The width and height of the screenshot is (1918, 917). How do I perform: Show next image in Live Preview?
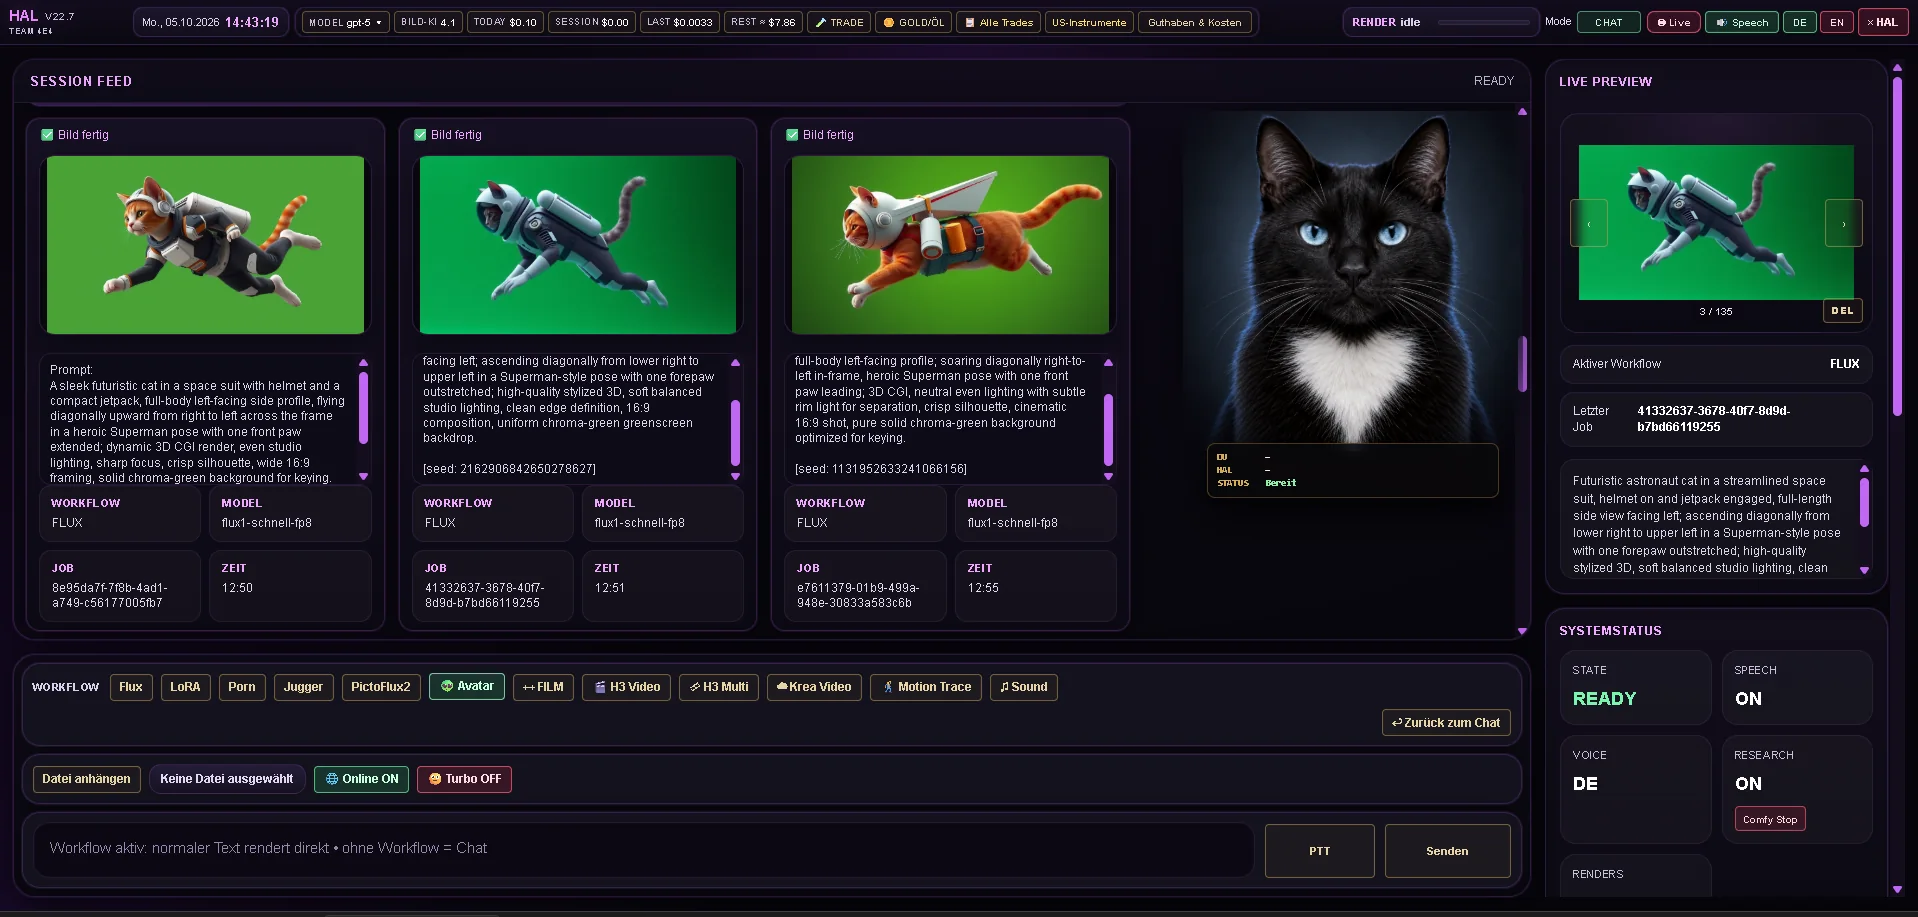[1844, 223]
